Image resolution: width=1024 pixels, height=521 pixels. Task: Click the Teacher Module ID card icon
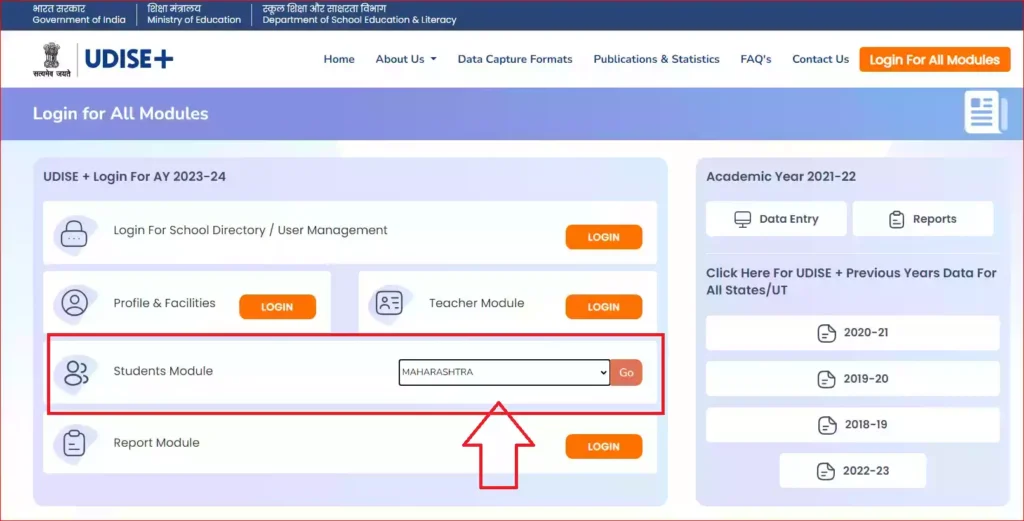(x=389, y=303)
